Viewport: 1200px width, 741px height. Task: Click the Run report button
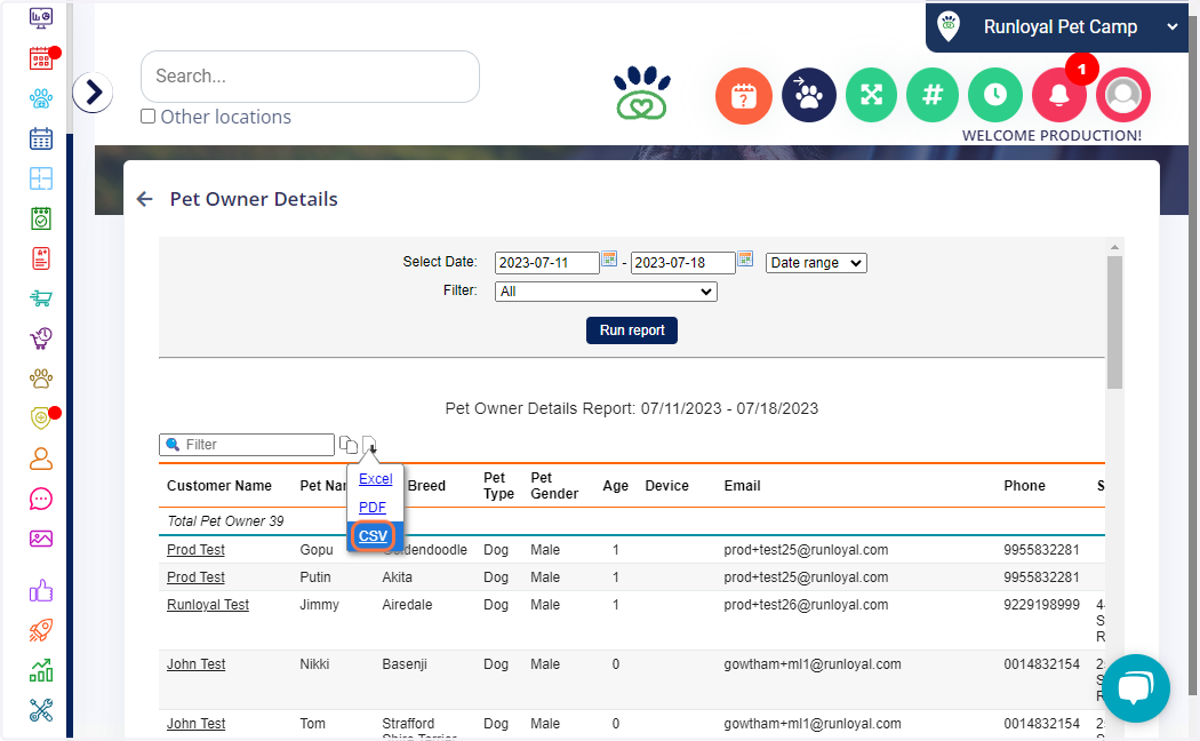click(632, 330)
